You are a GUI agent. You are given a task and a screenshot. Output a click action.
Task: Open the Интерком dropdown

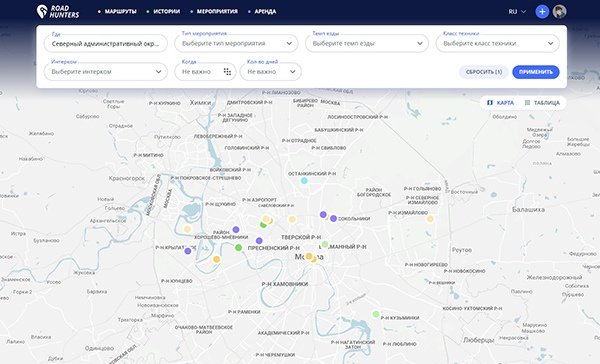(x=106, y=72)
